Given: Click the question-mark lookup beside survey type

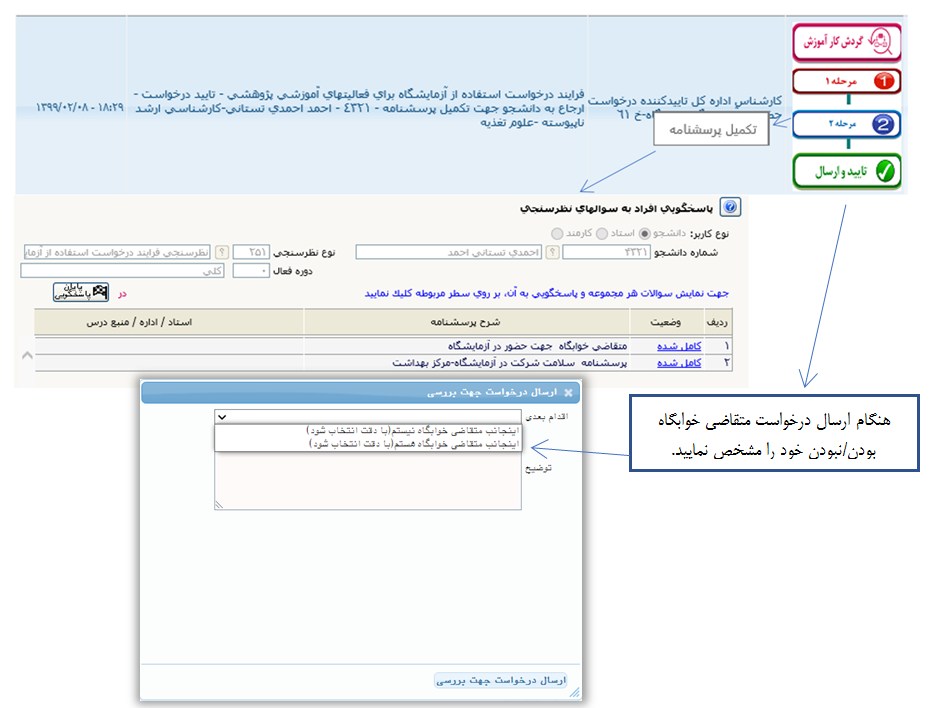Looking at the screenshot, I should [222, 252].
